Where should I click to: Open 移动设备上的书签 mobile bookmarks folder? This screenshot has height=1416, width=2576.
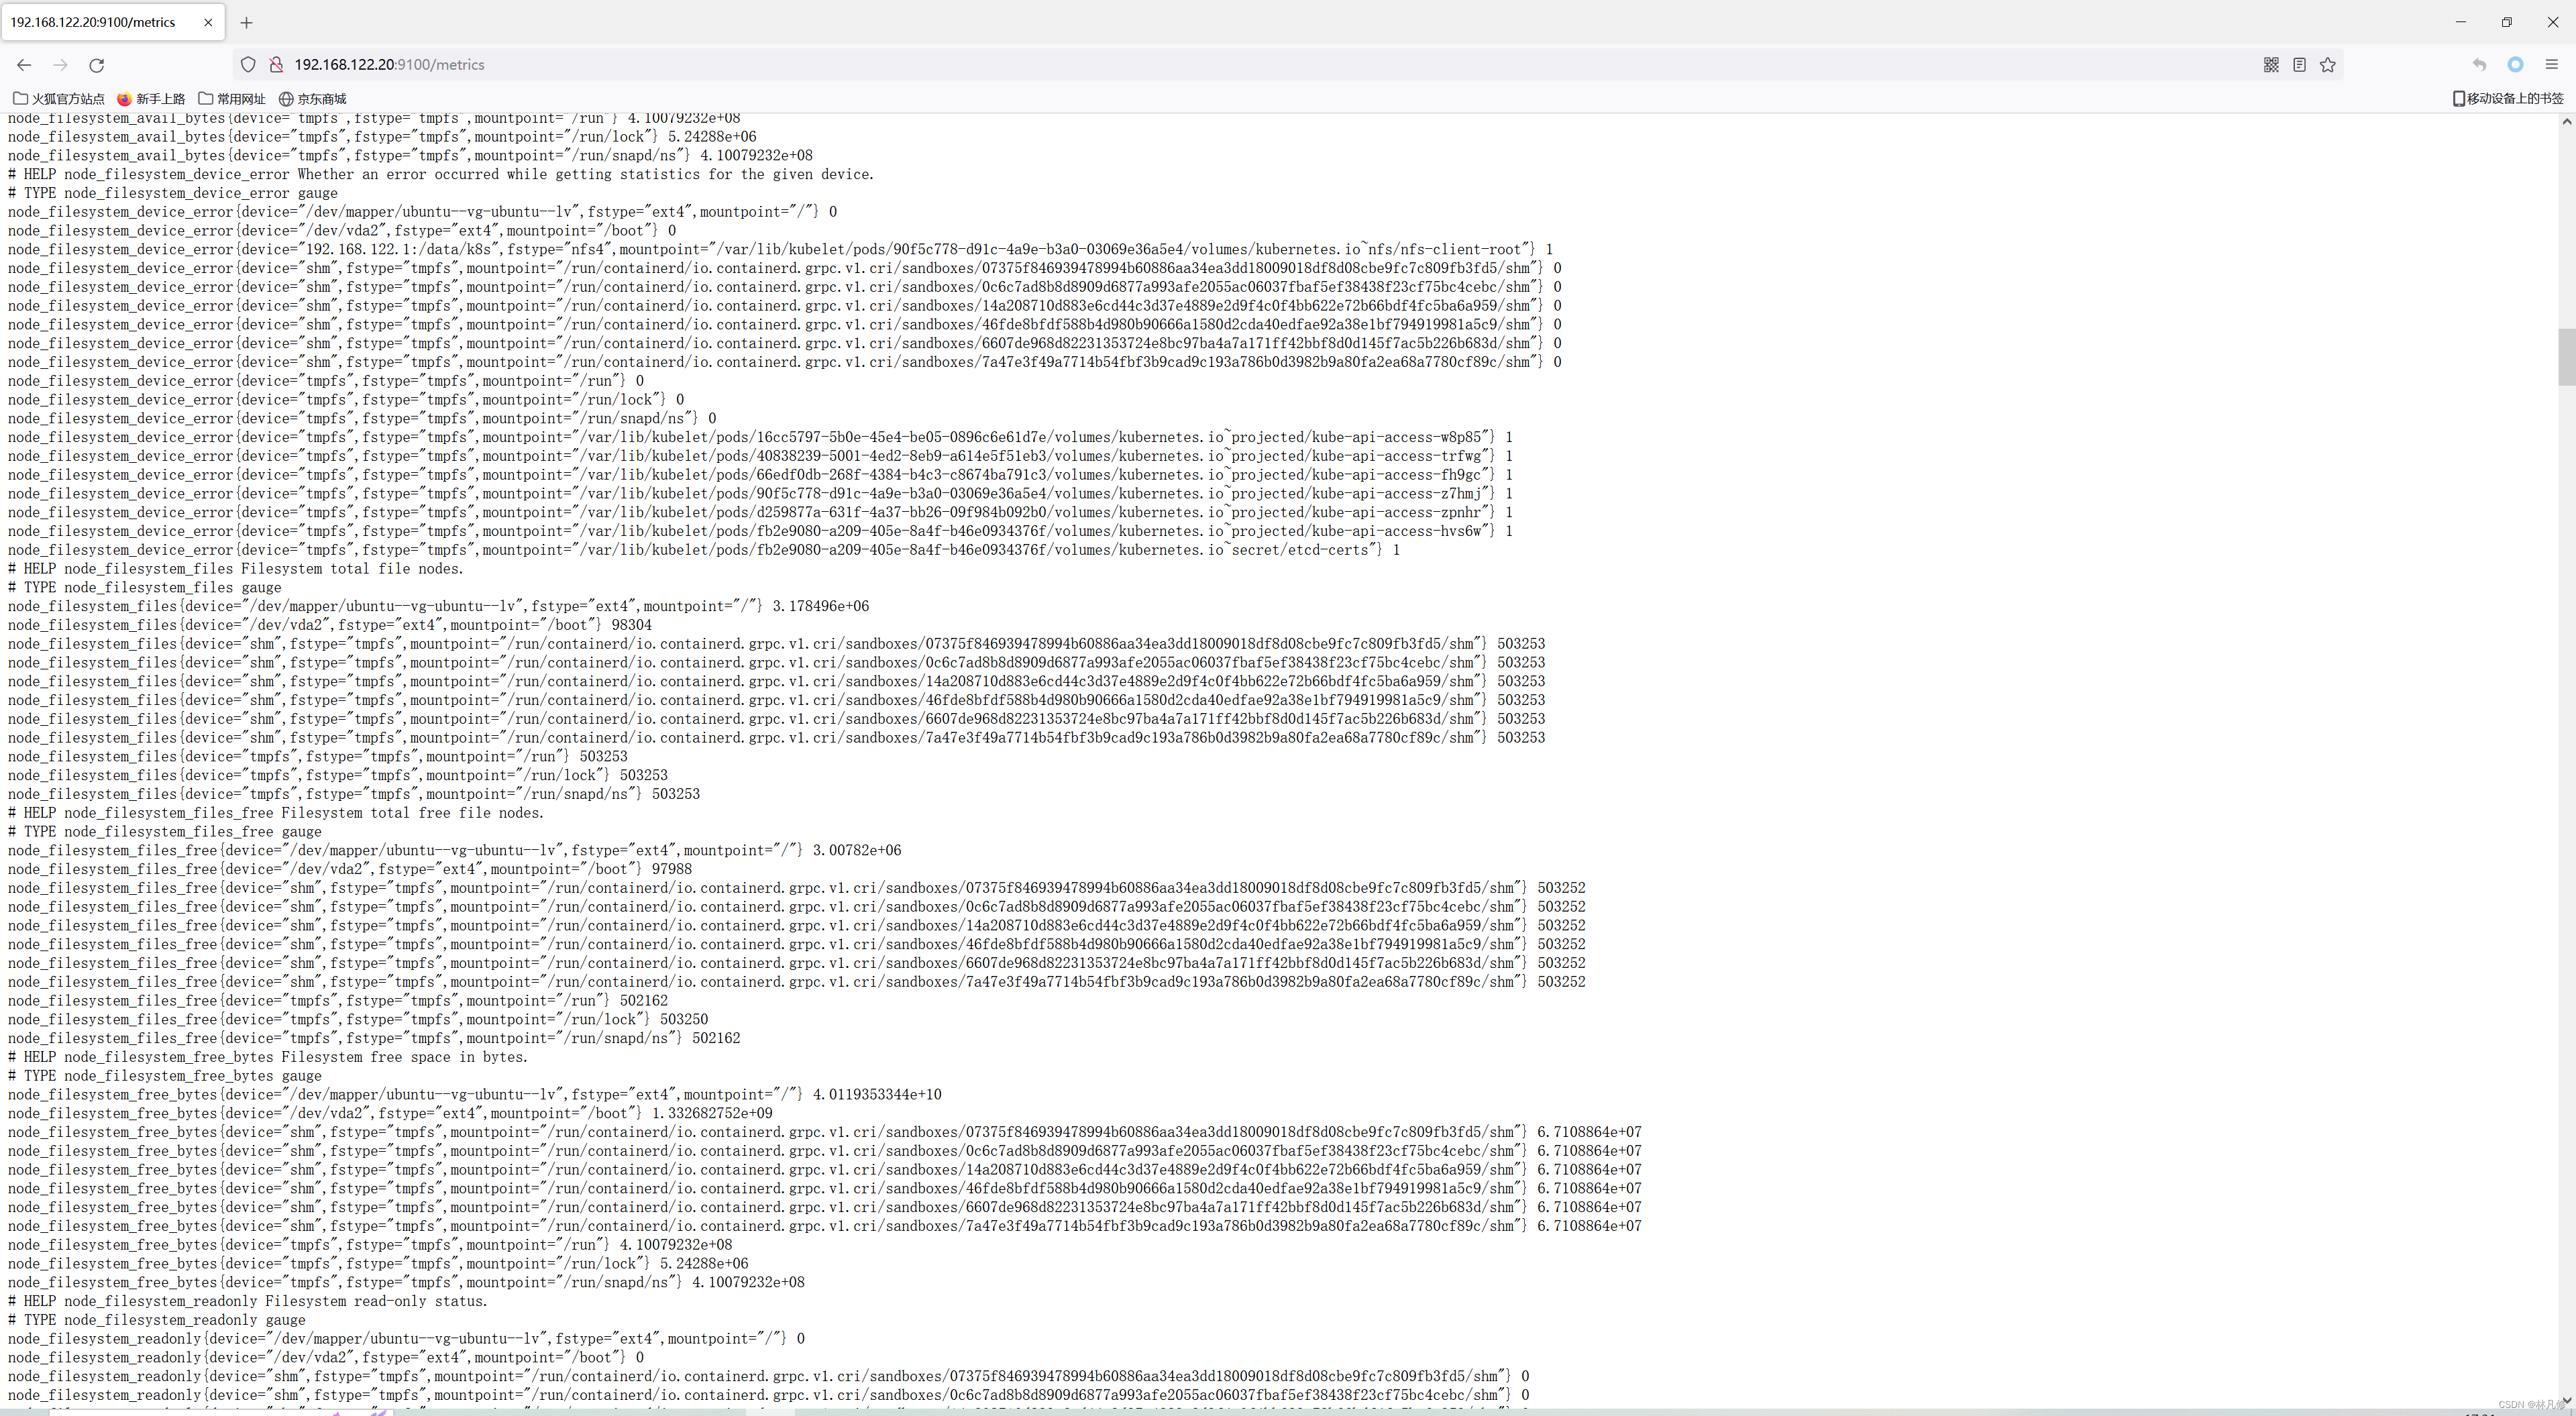tap(2508, 98)
